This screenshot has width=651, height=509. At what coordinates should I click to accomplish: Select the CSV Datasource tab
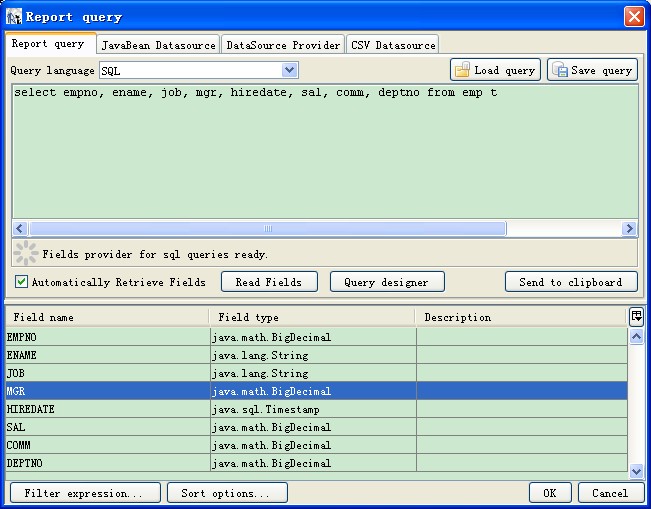coord(393,45)
